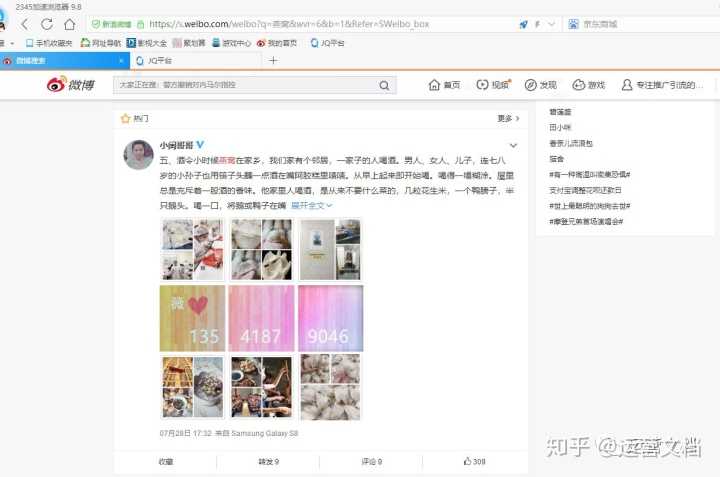
Task: Click the Samsung Galaxy S8 source link
Action: coord(264,433)
